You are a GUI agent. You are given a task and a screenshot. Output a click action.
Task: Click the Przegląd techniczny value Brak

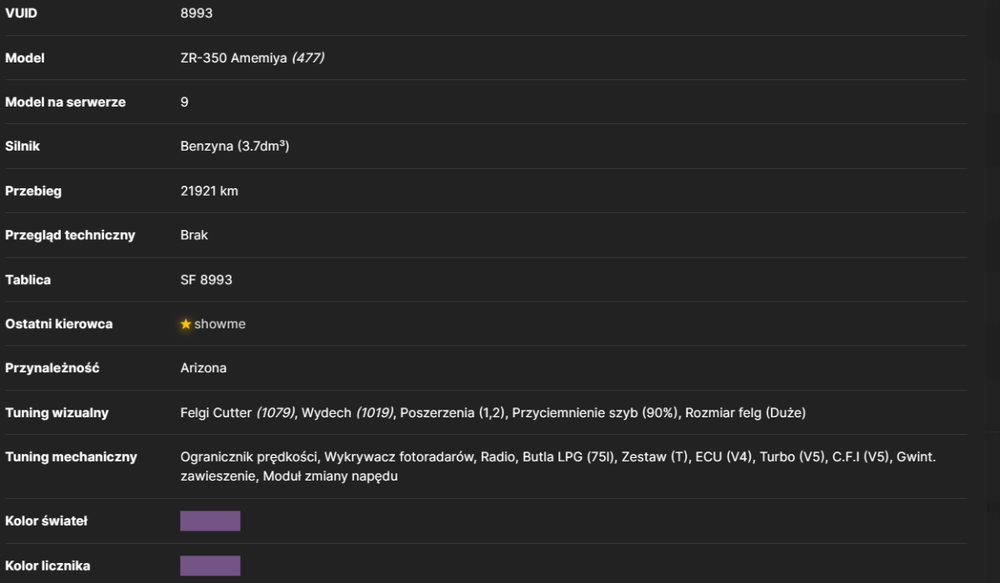194,235
